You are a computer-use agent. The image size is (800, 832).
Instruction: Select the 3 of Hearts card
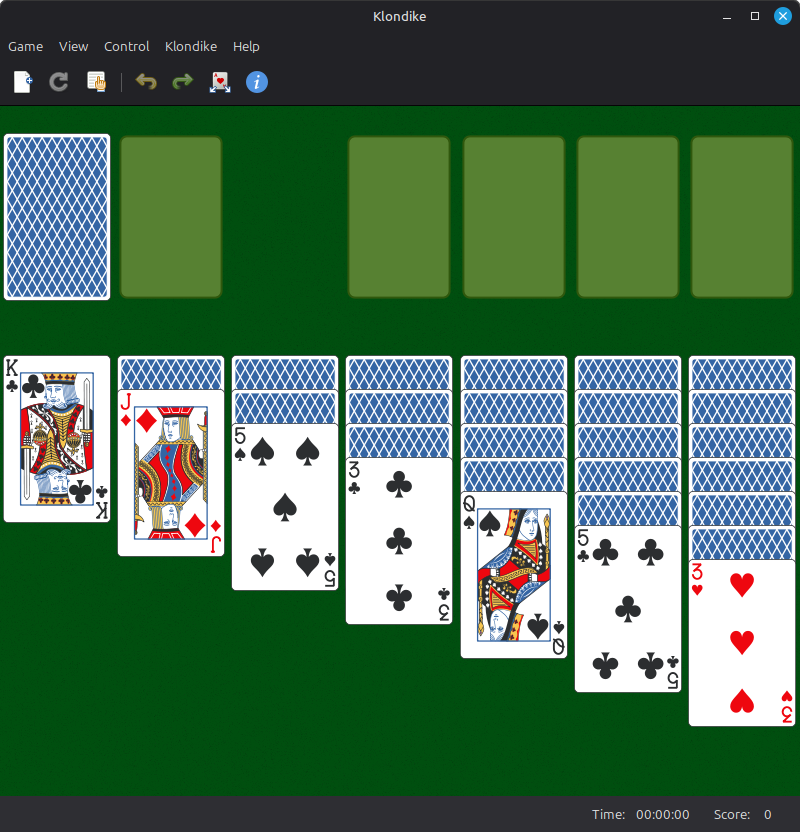click(x=742, y=643)
